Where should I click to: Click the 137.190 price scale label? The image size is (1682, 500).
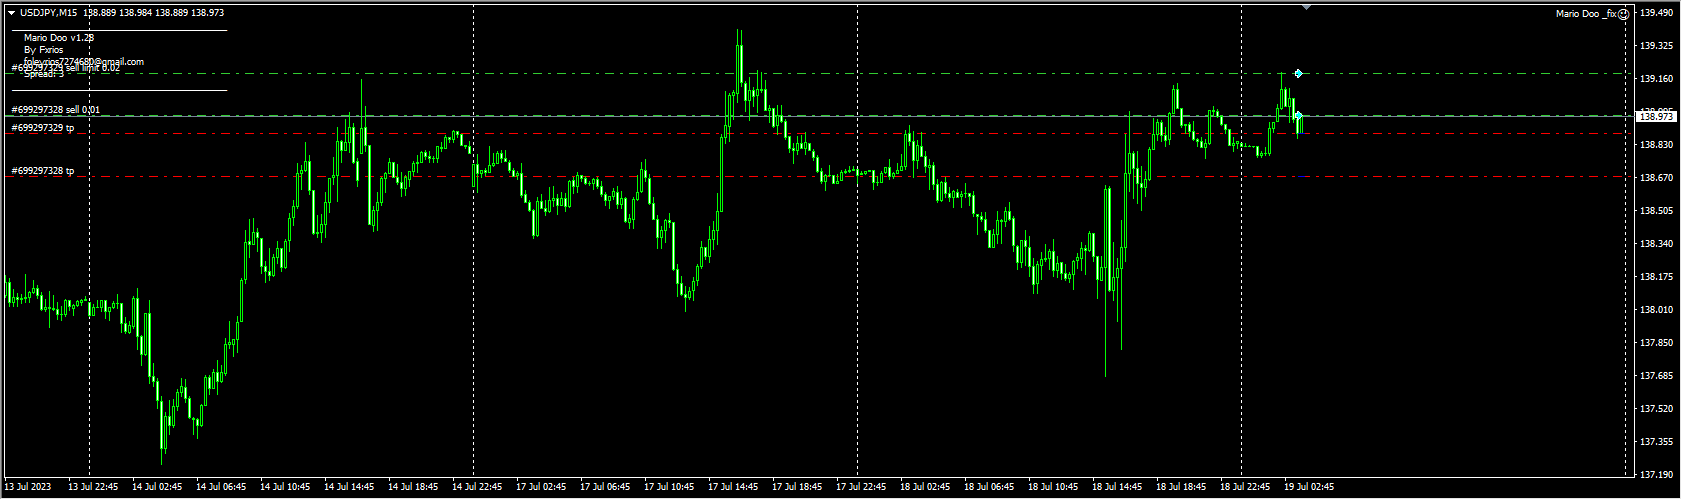tap(1657, 475)
